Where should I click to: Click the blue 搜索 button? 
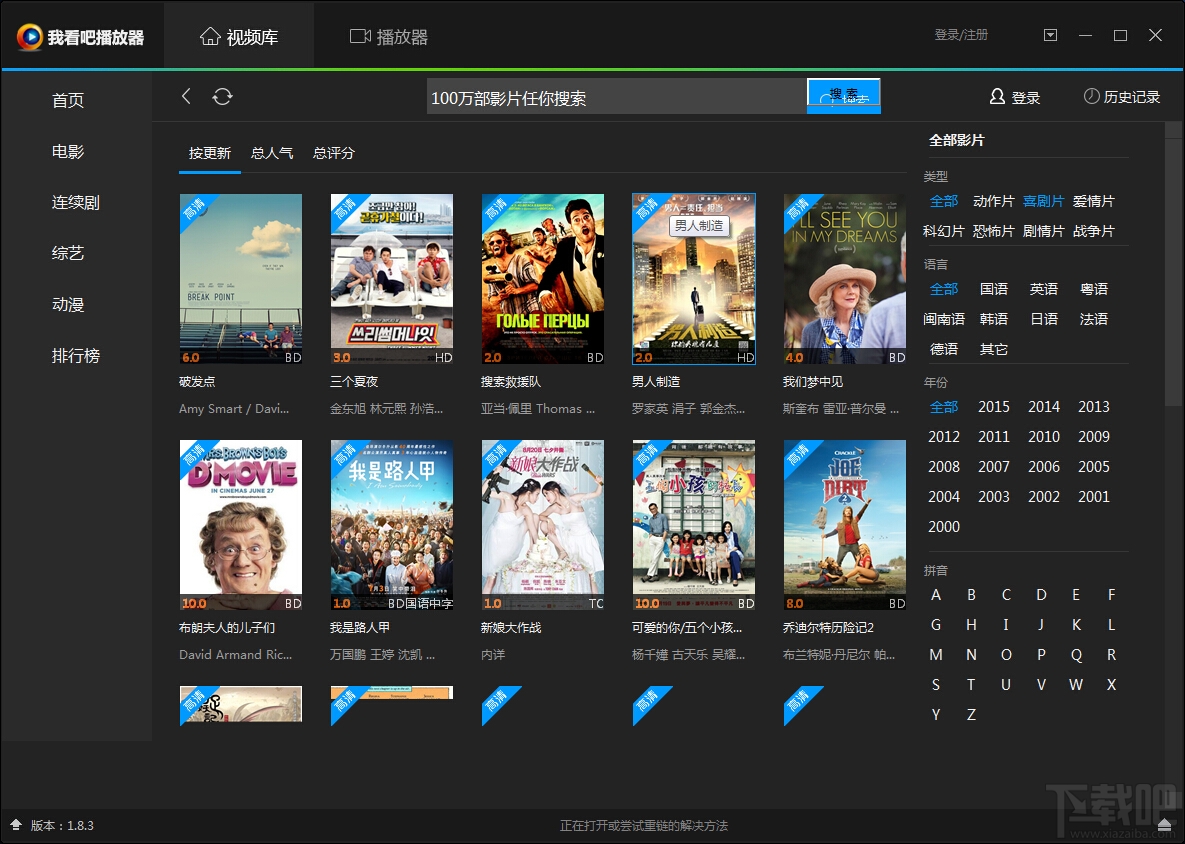[843, 96]
